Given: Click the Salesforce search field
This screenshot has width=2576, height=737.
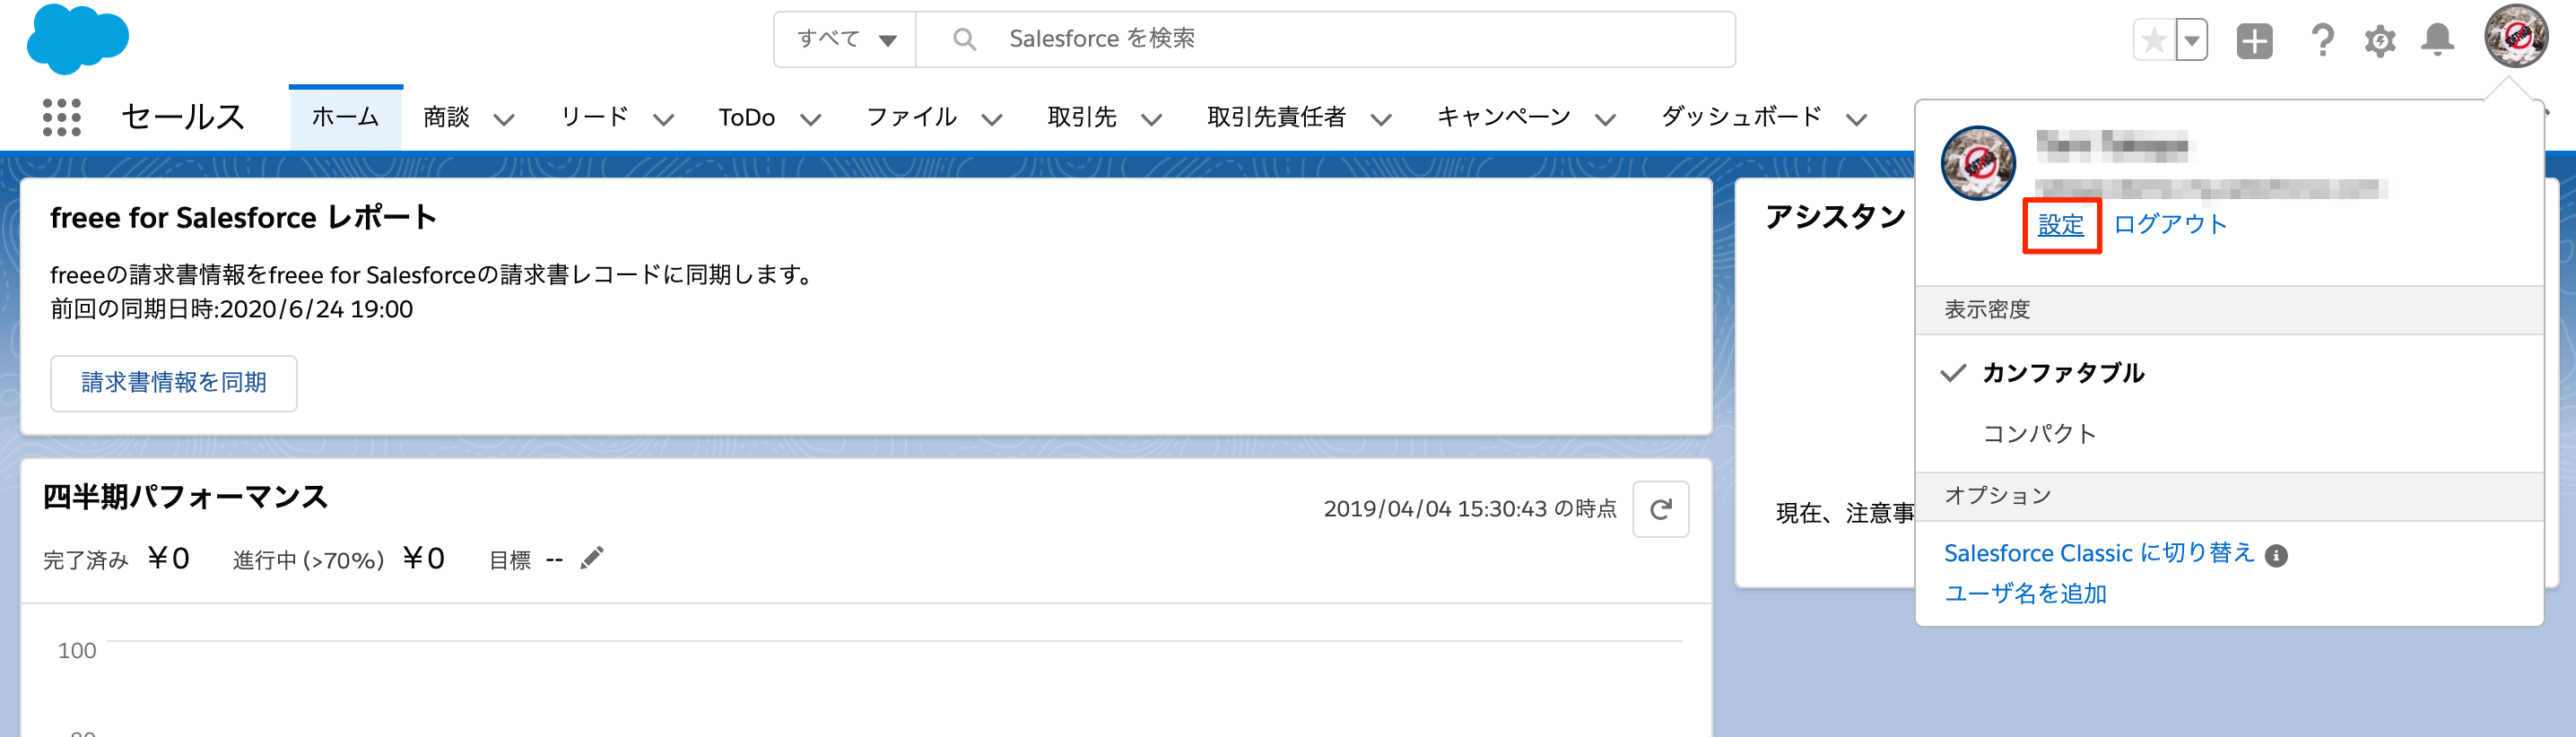Looking at the screenshot, I should [x=1325, y=39].
